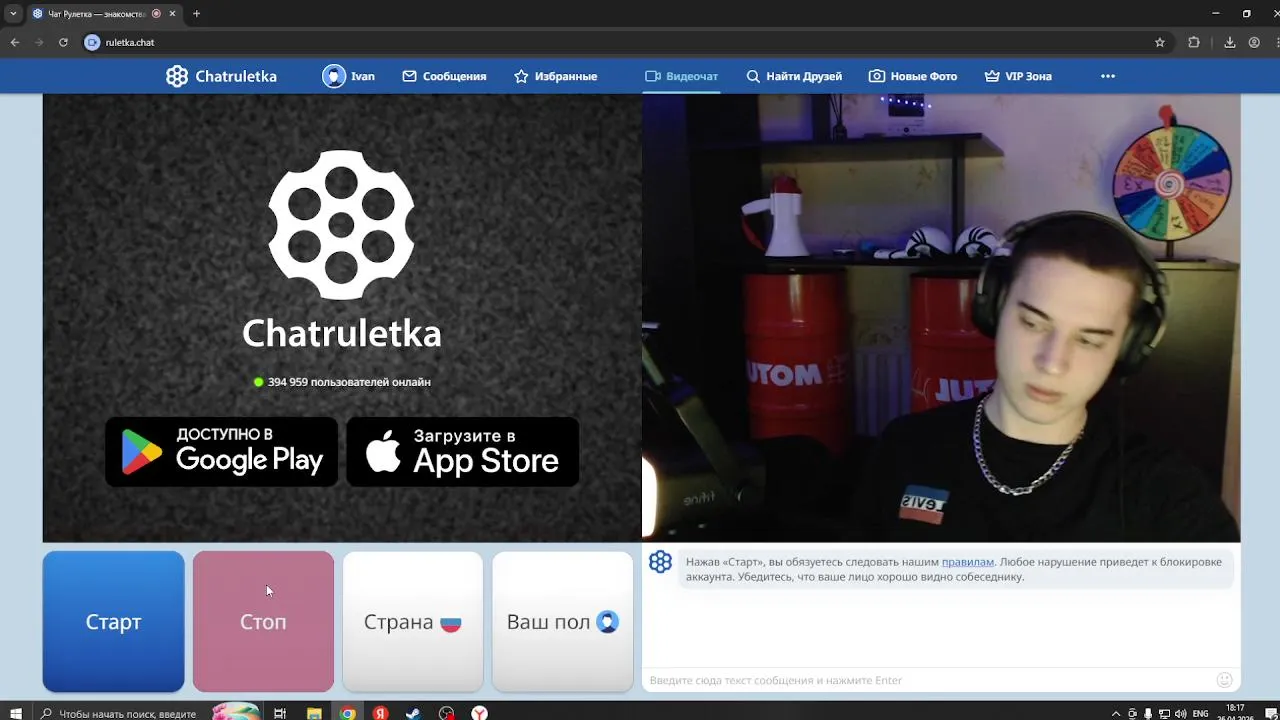This screenshot has width=1280, height=720.
Task: Open Yandex Browser icon on taskbar
Action: click(x=480, y=713)
